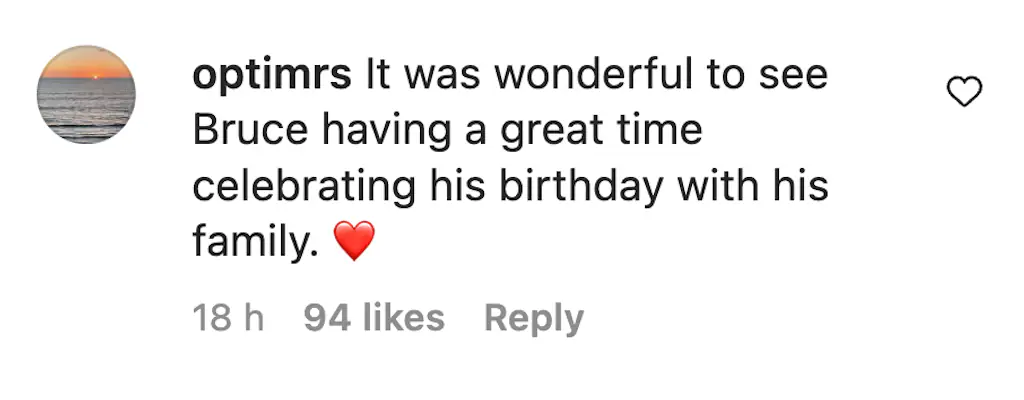Open the optimrs sunset profile picture

pyautogui.click(x=86, y=94)
